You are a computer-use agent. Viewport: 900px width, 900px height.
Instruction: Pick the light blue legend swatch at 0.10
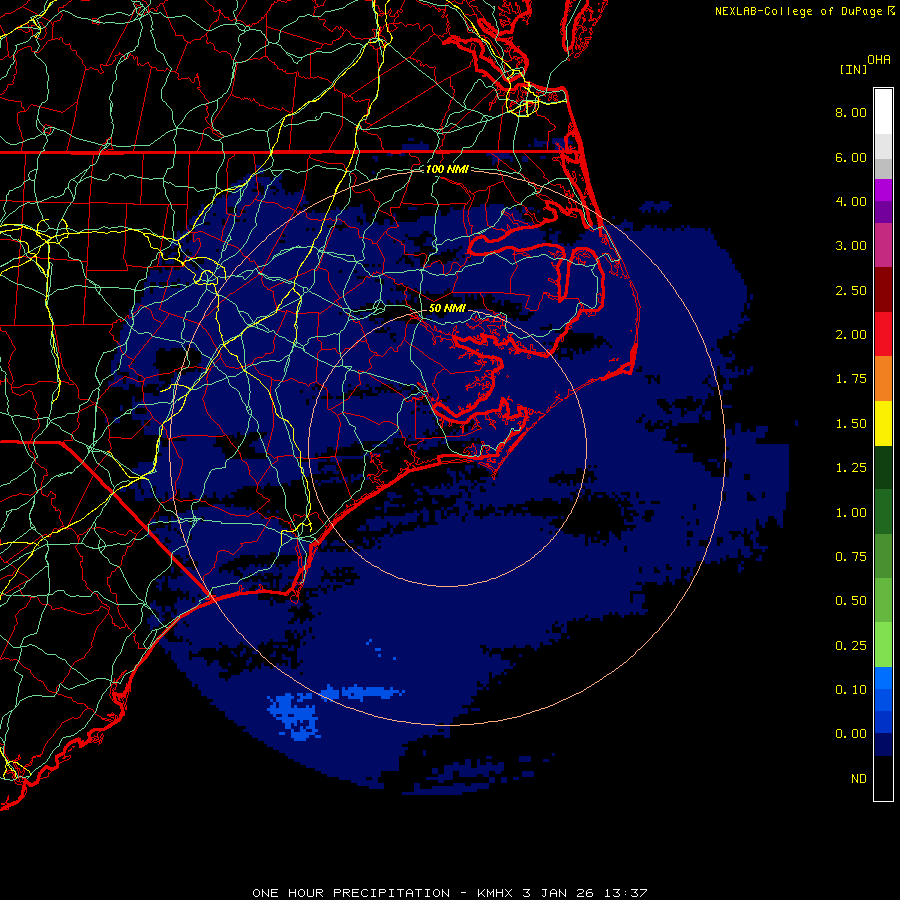click(x=883, y=678)
